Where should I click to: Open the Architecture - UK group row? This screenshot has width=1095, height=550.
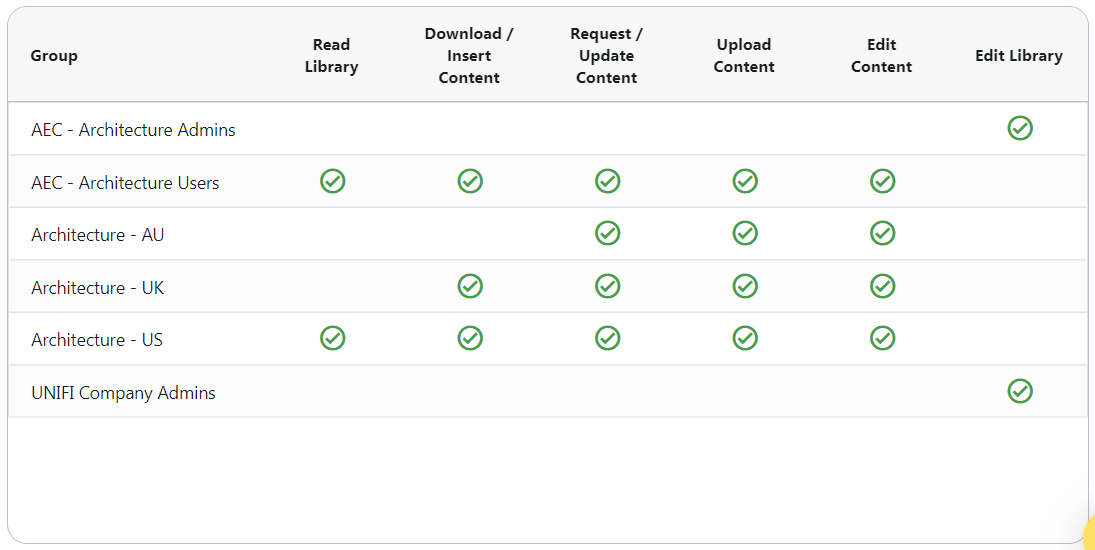coord(97,288)
